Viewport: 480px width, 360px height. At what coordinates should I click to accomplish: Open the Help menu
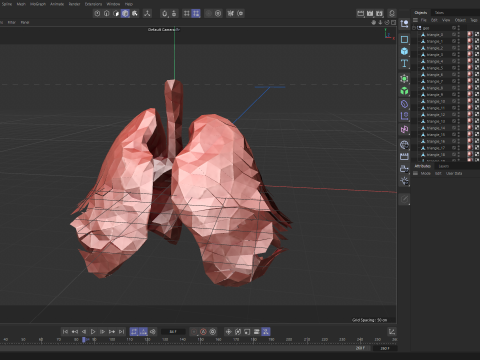129,4
